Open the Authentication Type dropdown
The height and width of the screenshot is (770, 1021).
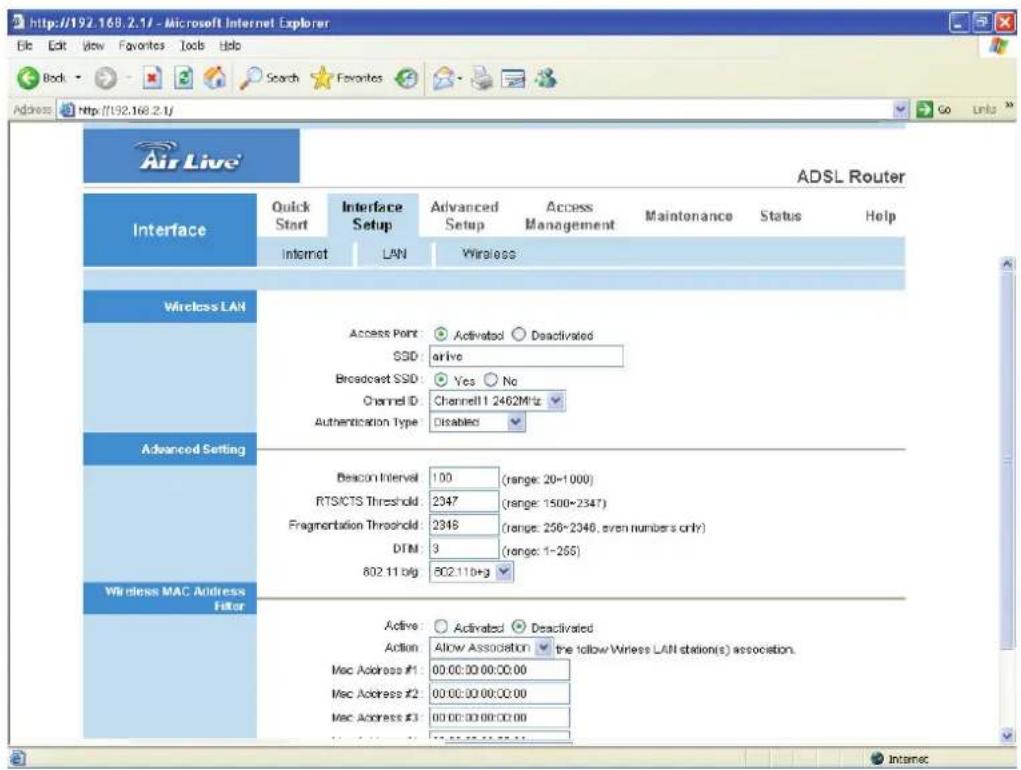(x=516, y=422)
